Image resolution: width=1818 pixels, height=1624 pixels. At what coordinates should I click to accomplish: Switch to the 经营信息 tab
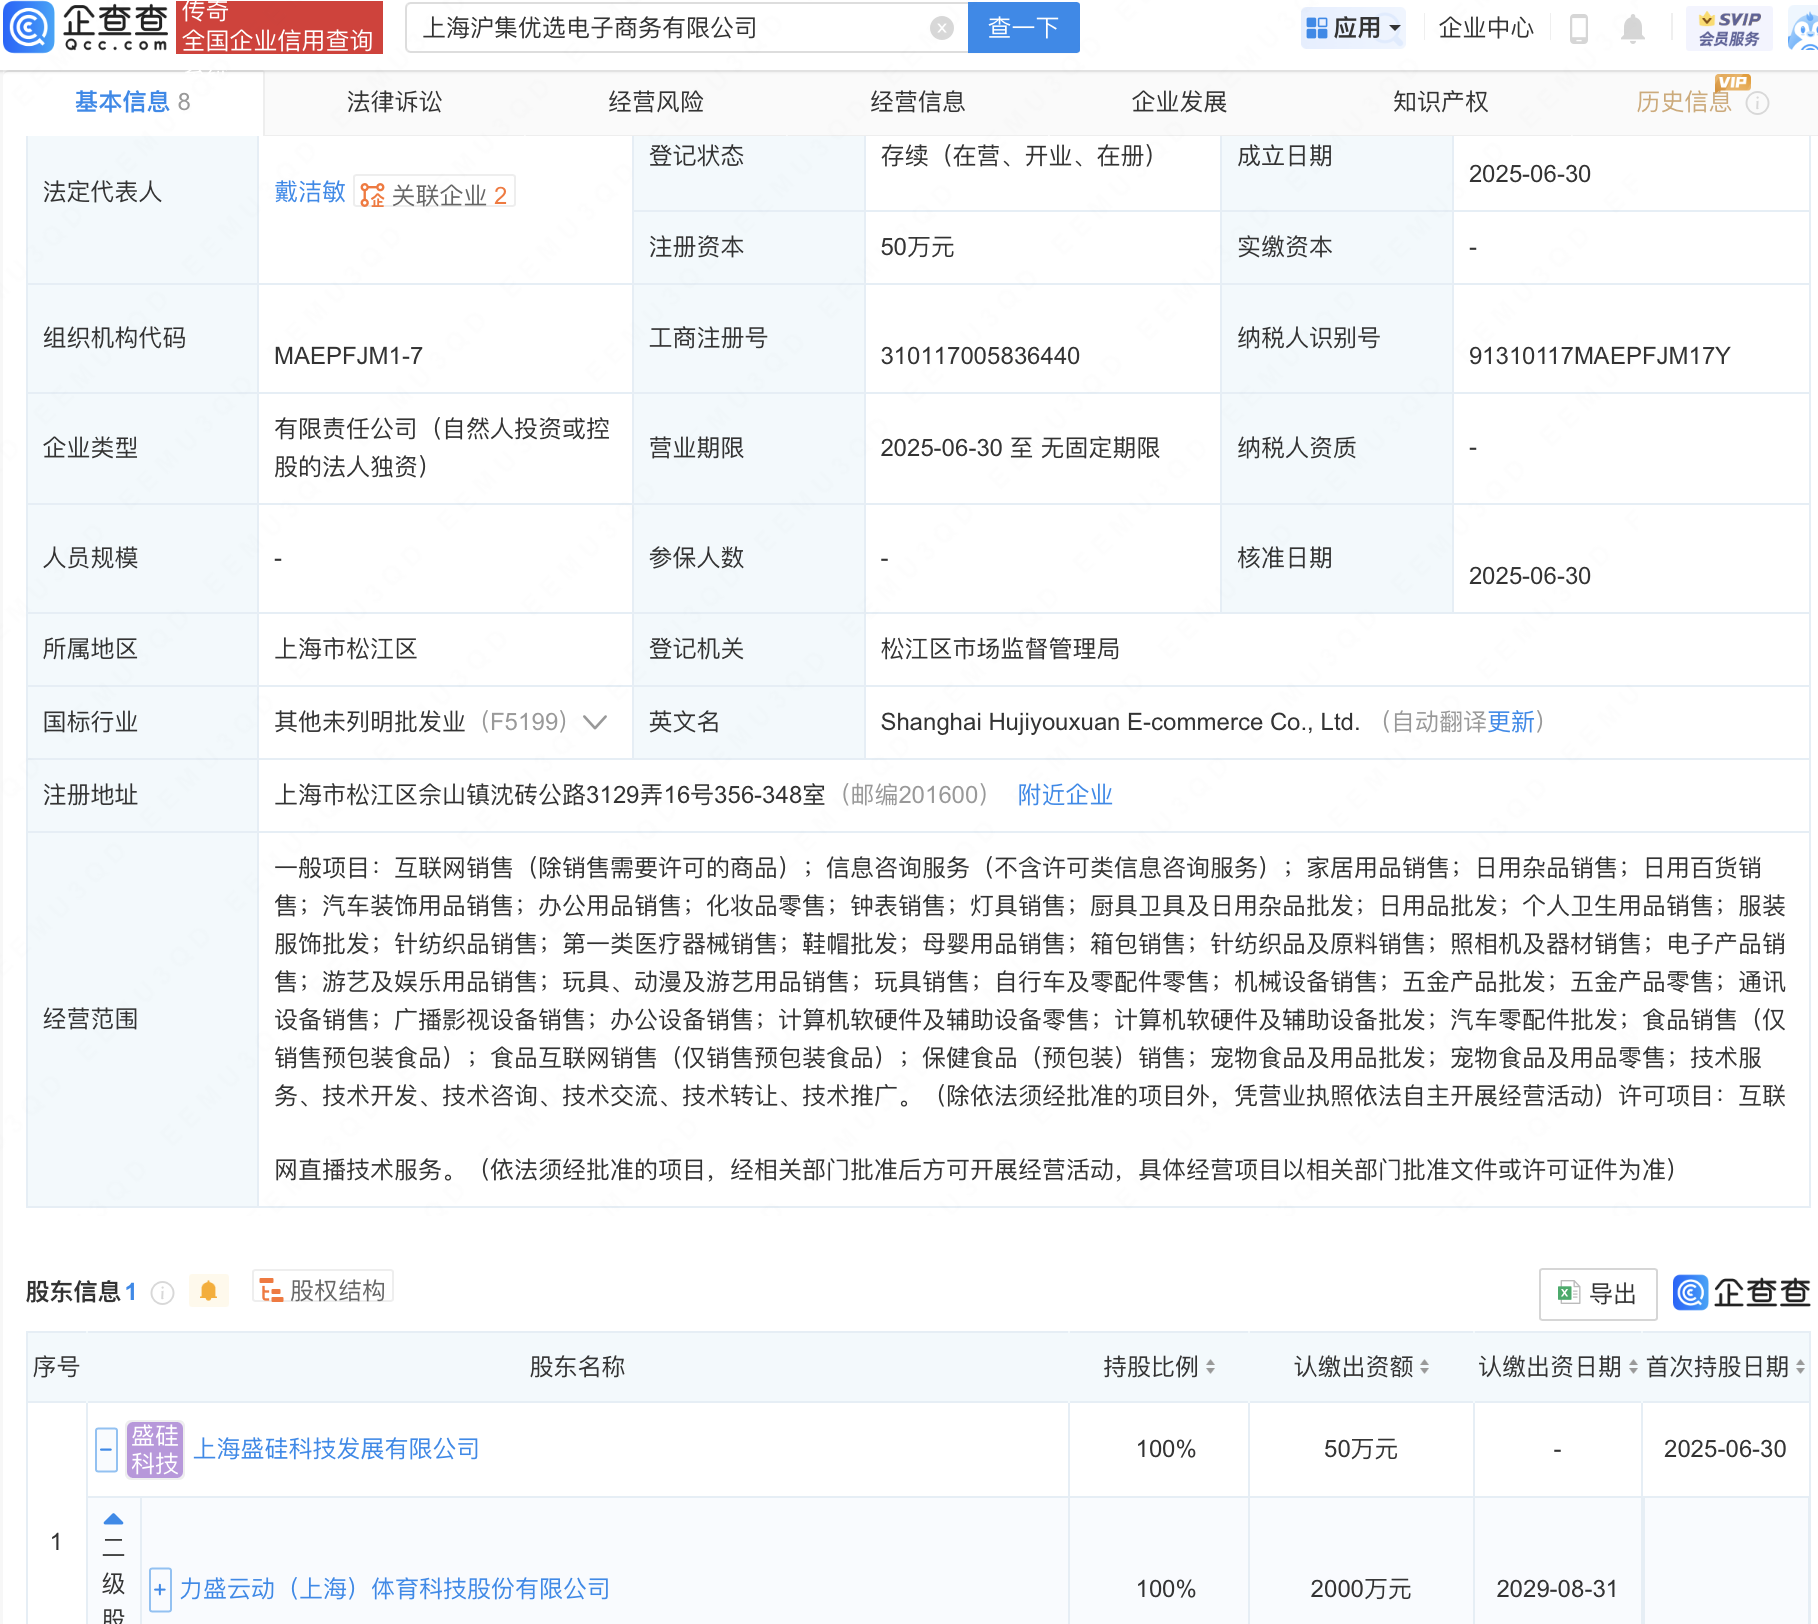[x=917, y=102]
